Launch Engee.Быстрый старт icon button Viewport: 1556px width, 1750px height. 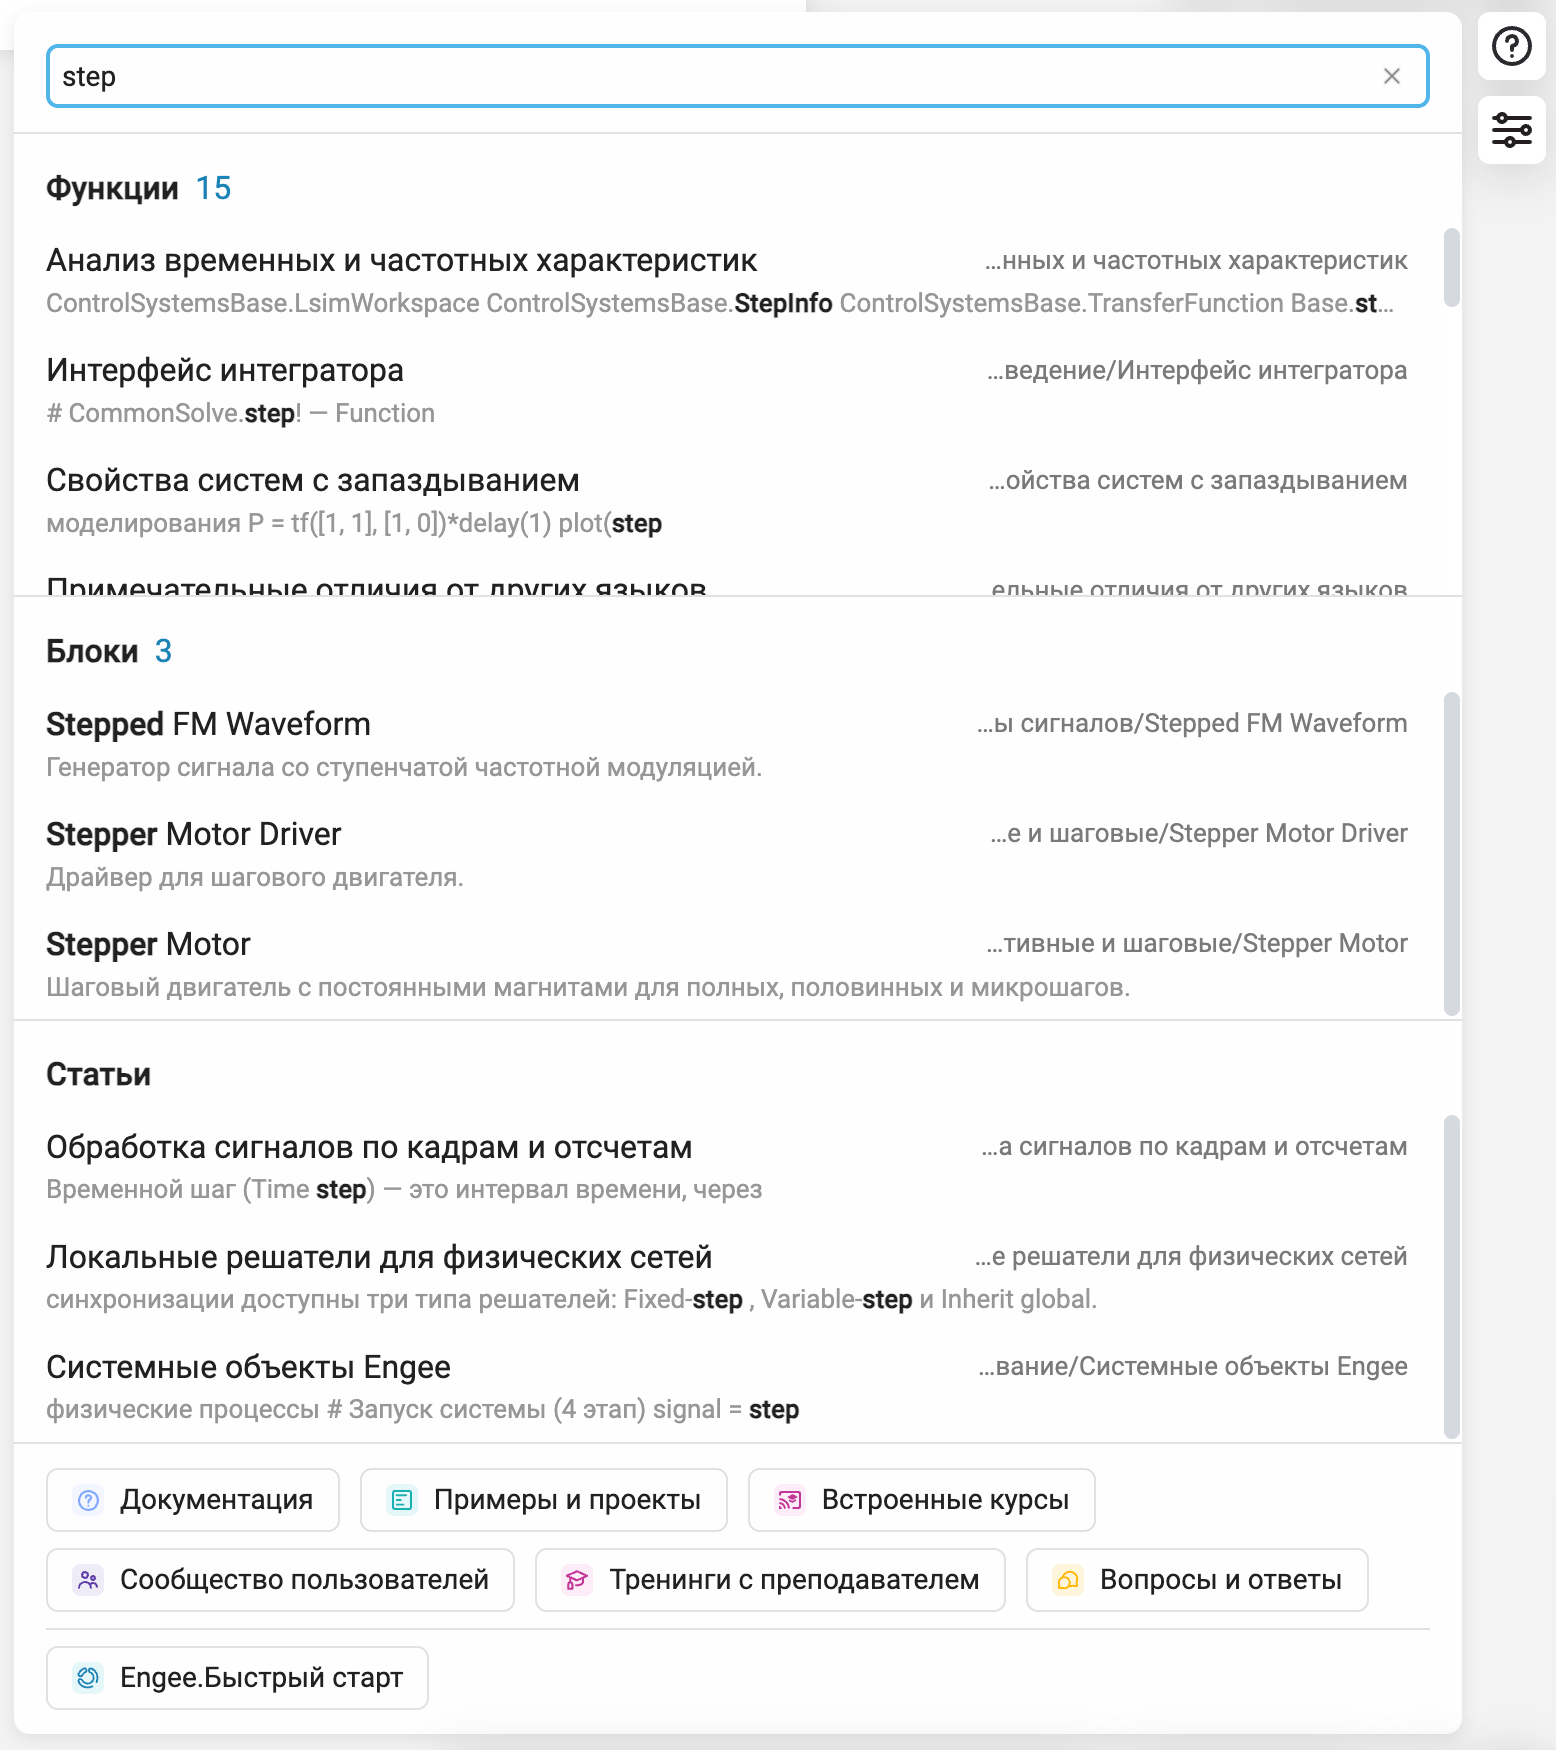237,1677
